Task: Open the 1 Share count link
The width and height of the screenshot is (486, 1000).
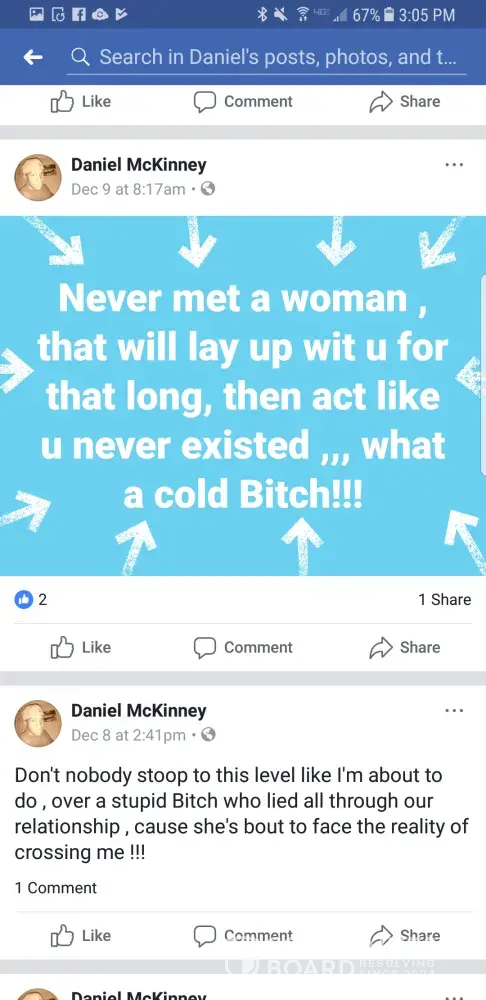Action: click(445, 599)
